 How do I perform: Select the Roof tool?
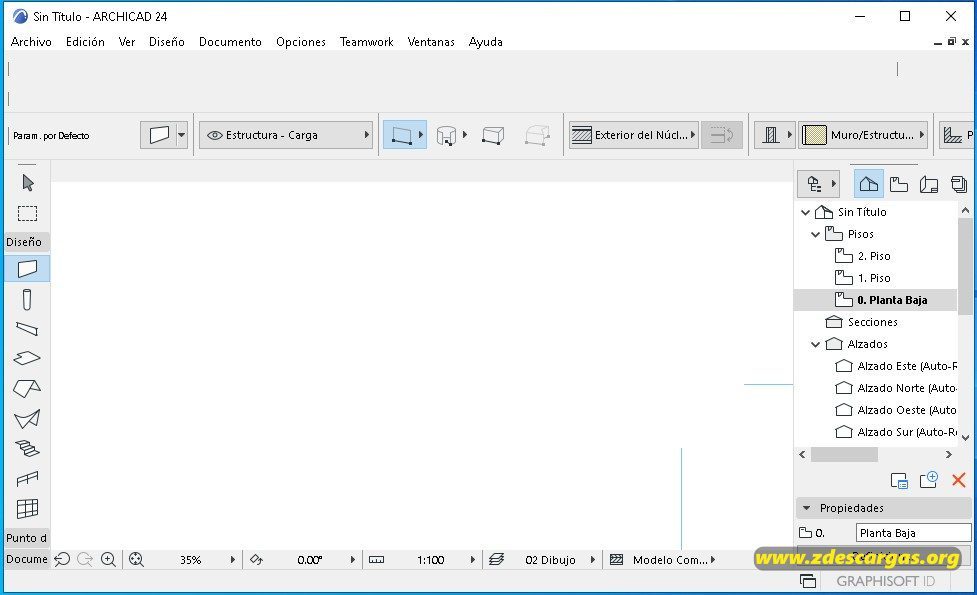pyautogui.click(x=27, y=388)
